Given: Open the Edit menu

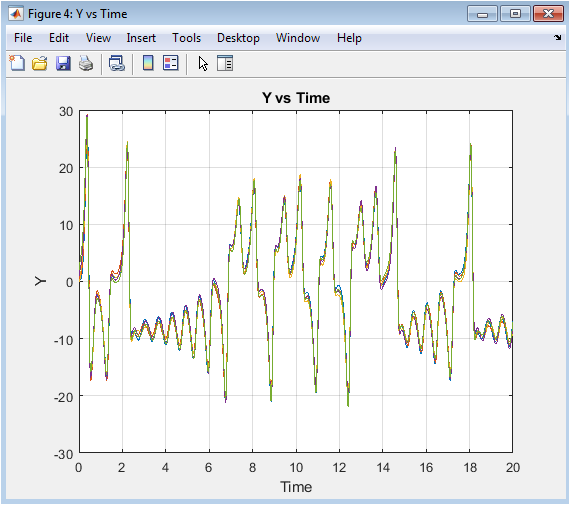Looking at the screenshot, I should point(59,38).
